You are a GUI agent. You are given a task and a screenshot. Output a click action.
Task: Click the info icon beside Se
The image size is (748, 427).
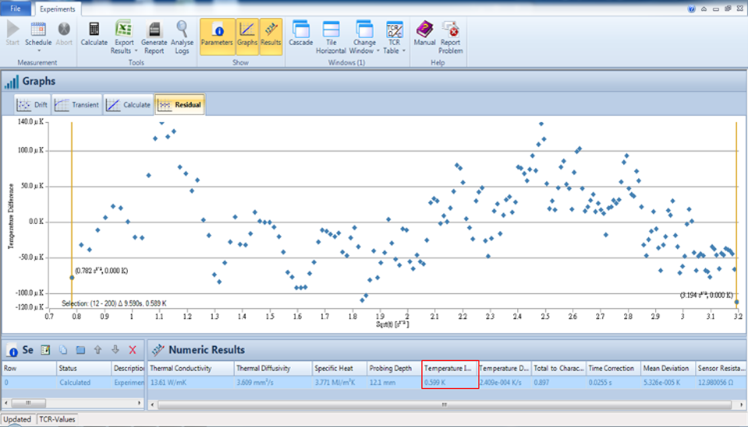pyautogui.click(x=12, y=351)
